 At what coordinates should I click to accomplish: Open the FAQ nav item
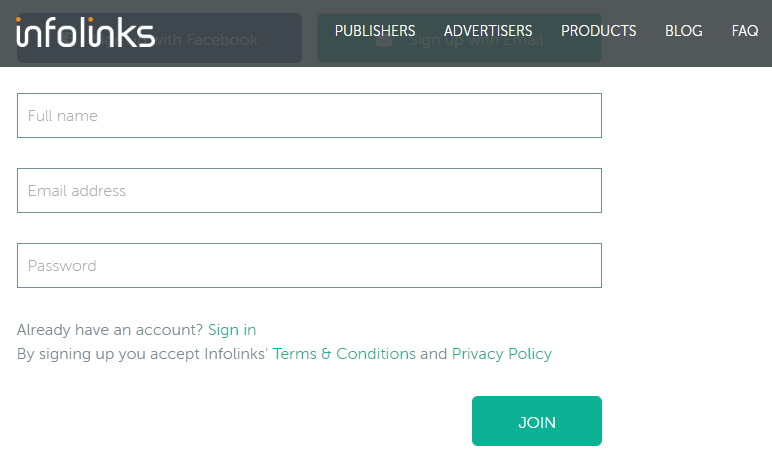tap(744, 31)
